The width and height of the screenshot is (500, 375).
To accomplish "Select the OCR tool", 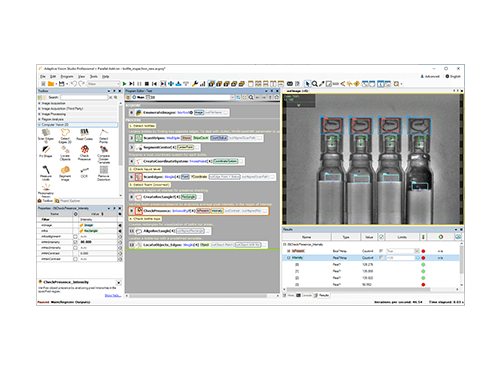I will point(84,172).
